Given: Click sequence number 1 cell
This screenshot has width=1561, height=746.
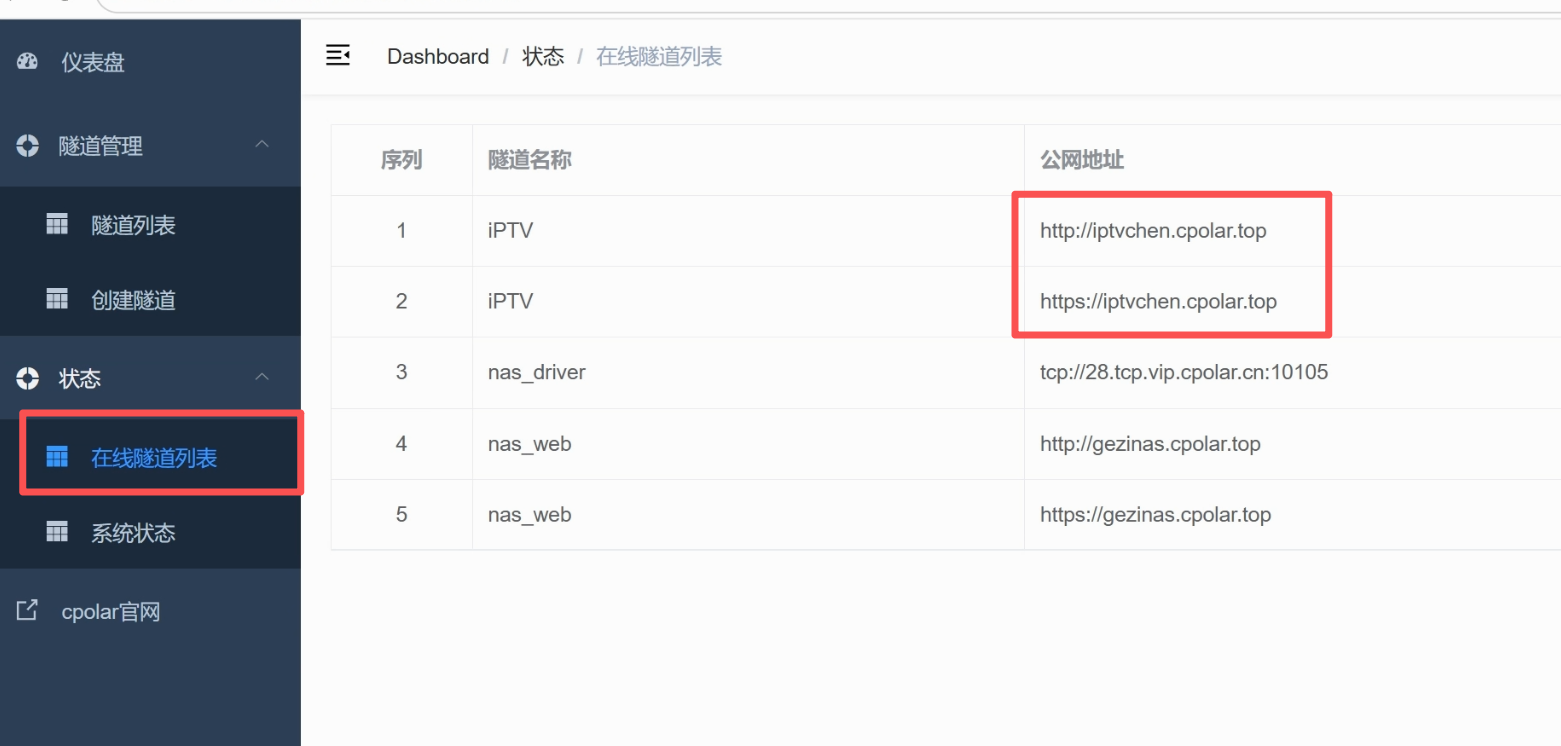Looking at the screenshot, I should pos(401,231).
